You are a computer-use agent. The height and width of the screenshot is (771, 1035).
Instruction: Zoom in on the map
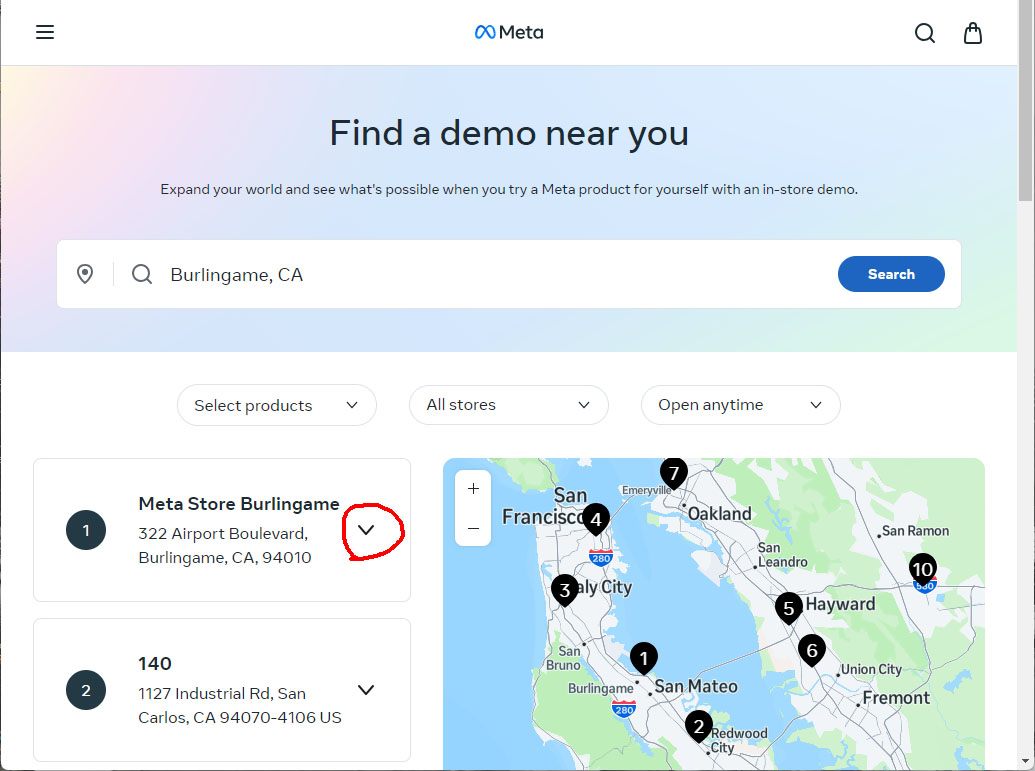473,489
